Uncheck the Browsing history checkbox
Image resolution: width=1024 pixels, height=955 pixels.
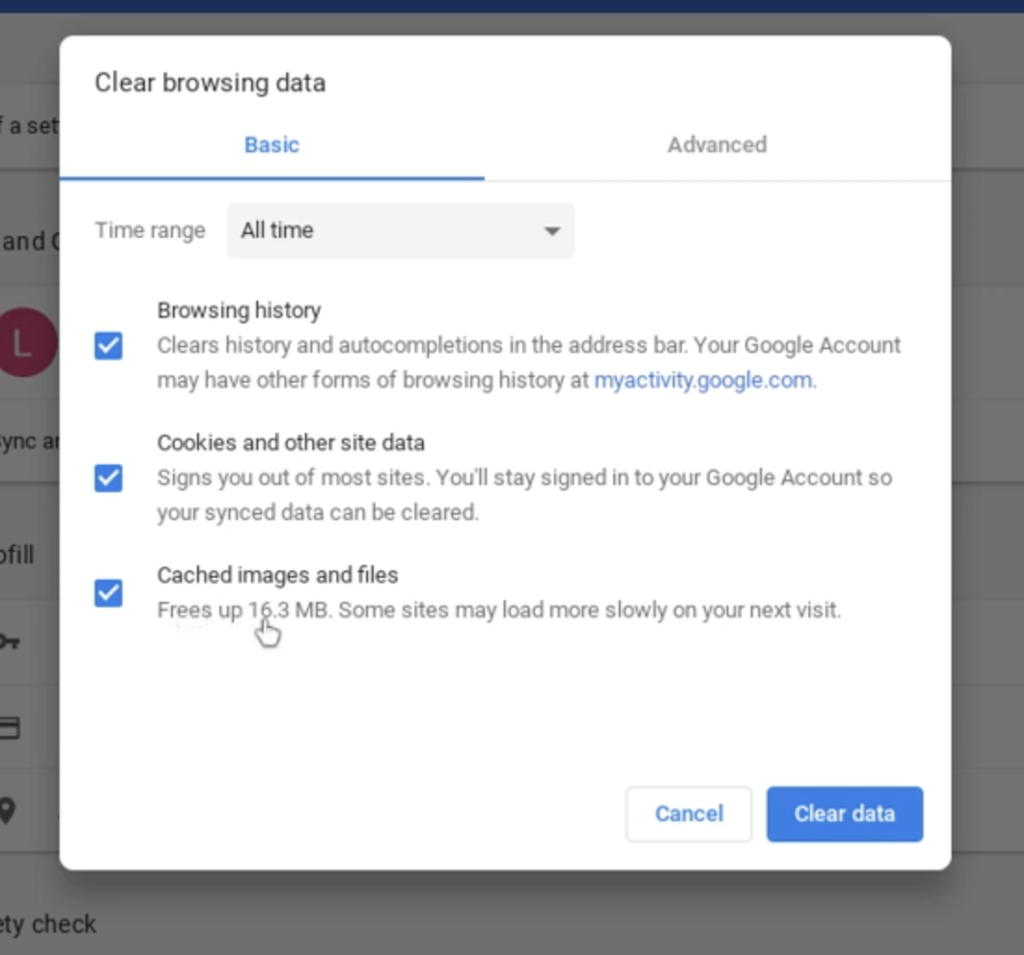click(108, 346)
